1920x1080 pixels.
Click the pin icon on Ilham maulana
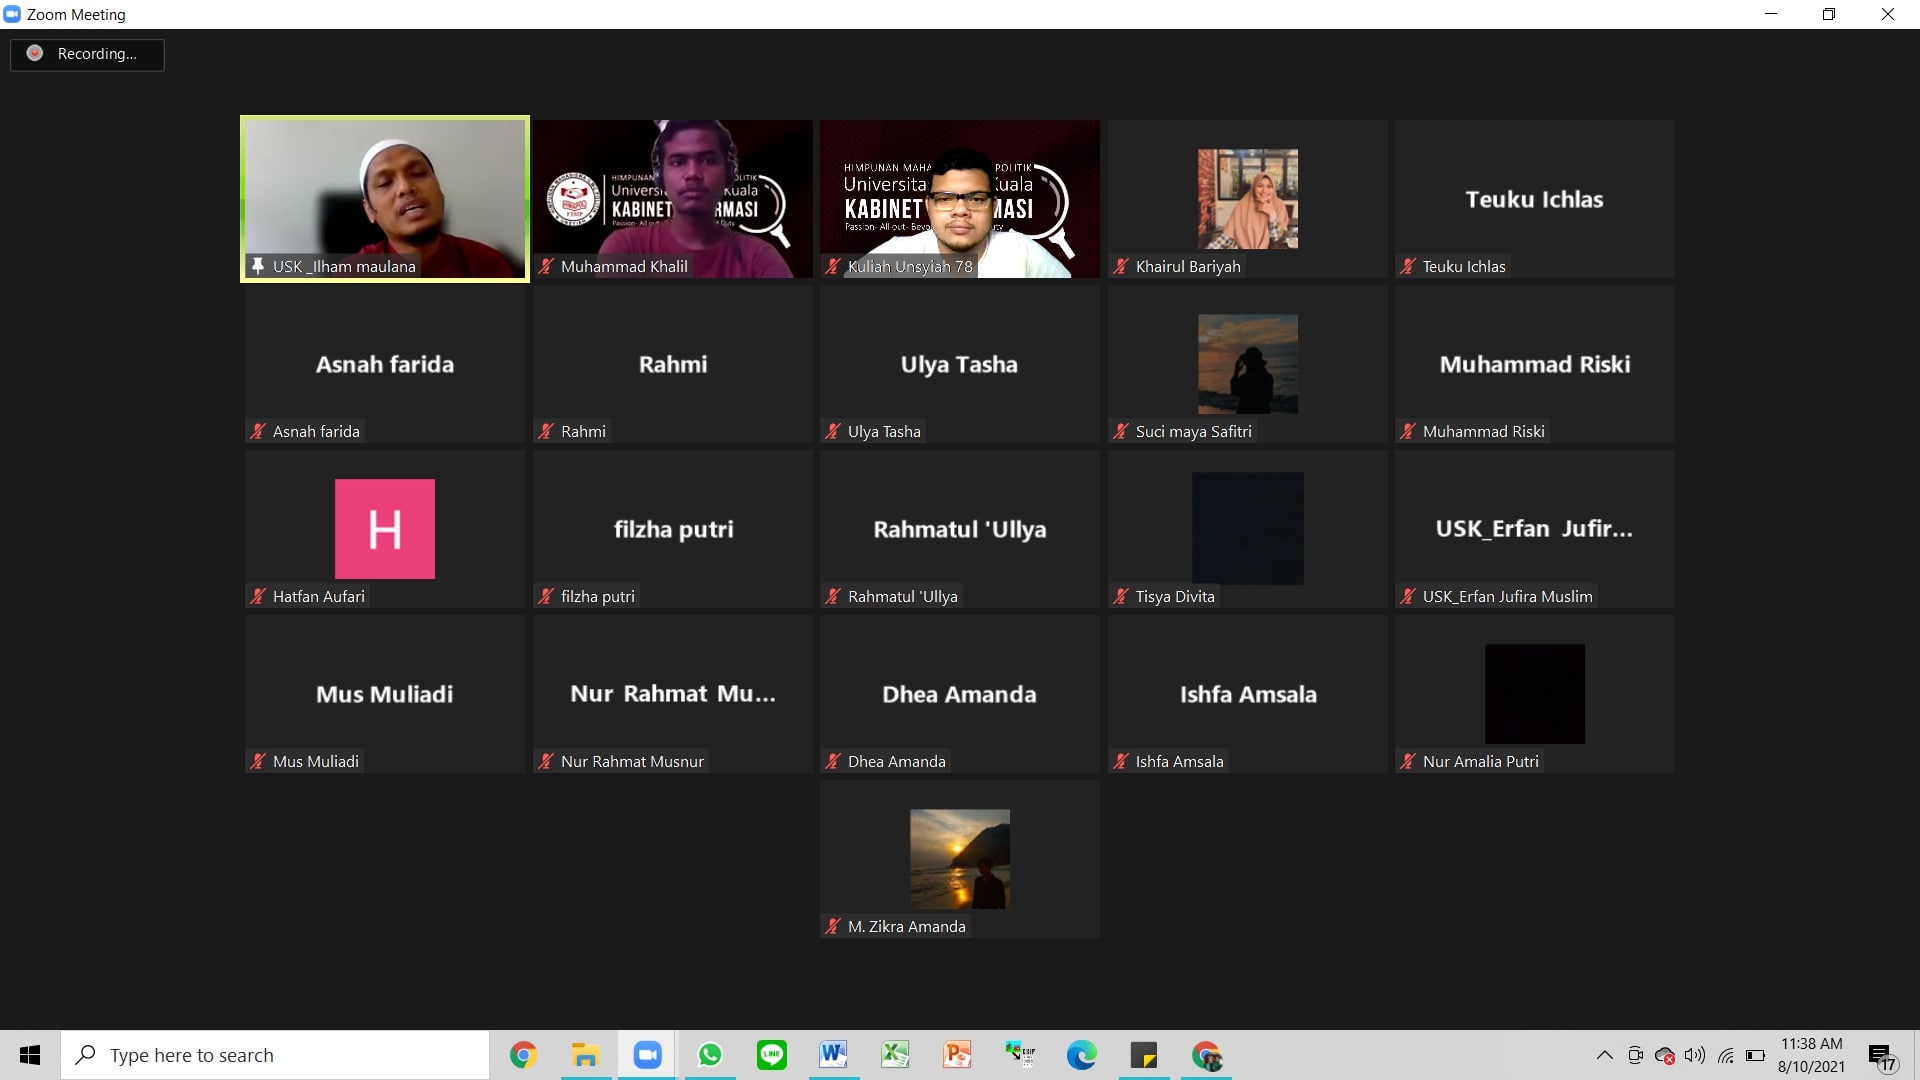(258, 266)
